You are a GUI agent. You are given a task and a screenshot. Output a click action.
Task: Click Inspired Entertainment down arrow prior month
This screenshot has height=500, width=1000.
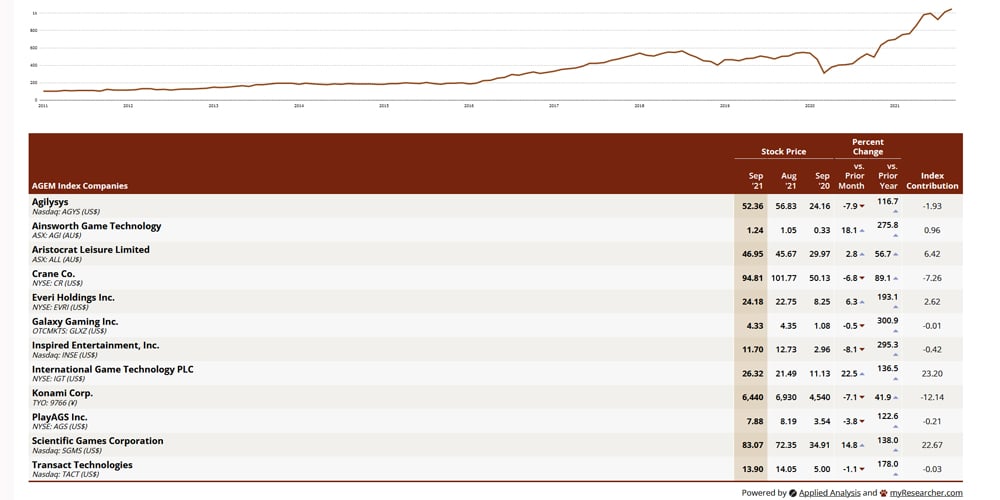pos(862,349)
